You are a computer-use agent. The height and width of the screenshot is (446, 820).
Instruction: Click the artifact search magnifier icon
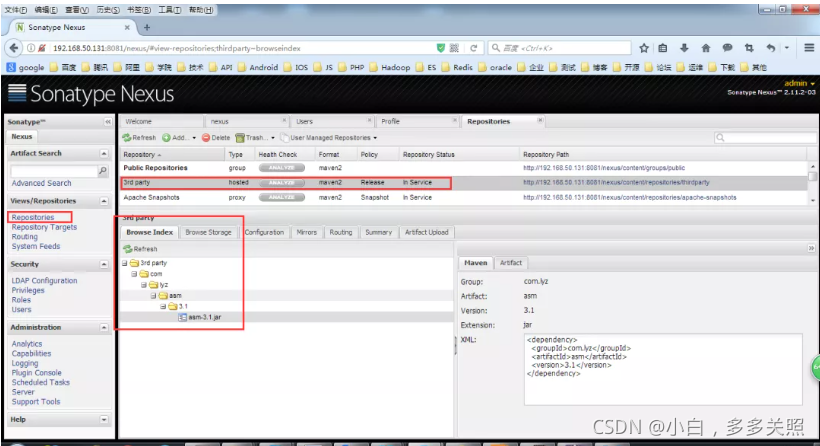(103, 170)
